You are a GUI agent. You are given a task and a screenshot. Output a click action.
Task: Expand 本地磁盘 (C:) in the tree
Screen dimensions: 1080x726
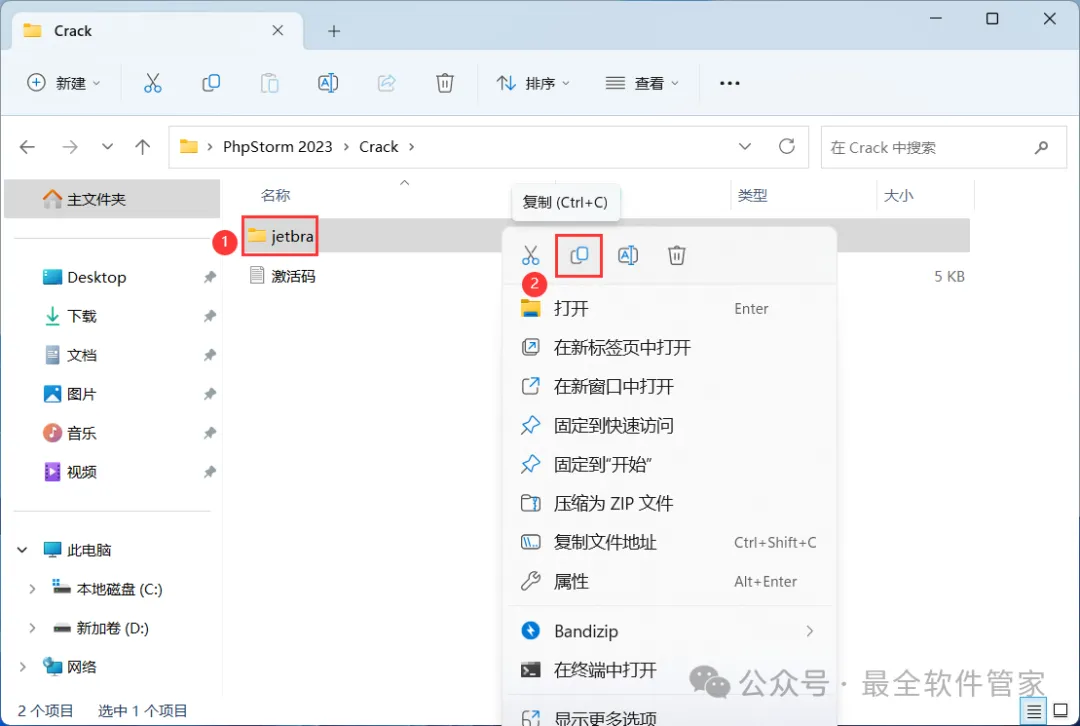pyautogui.click(x=32, y=589)
